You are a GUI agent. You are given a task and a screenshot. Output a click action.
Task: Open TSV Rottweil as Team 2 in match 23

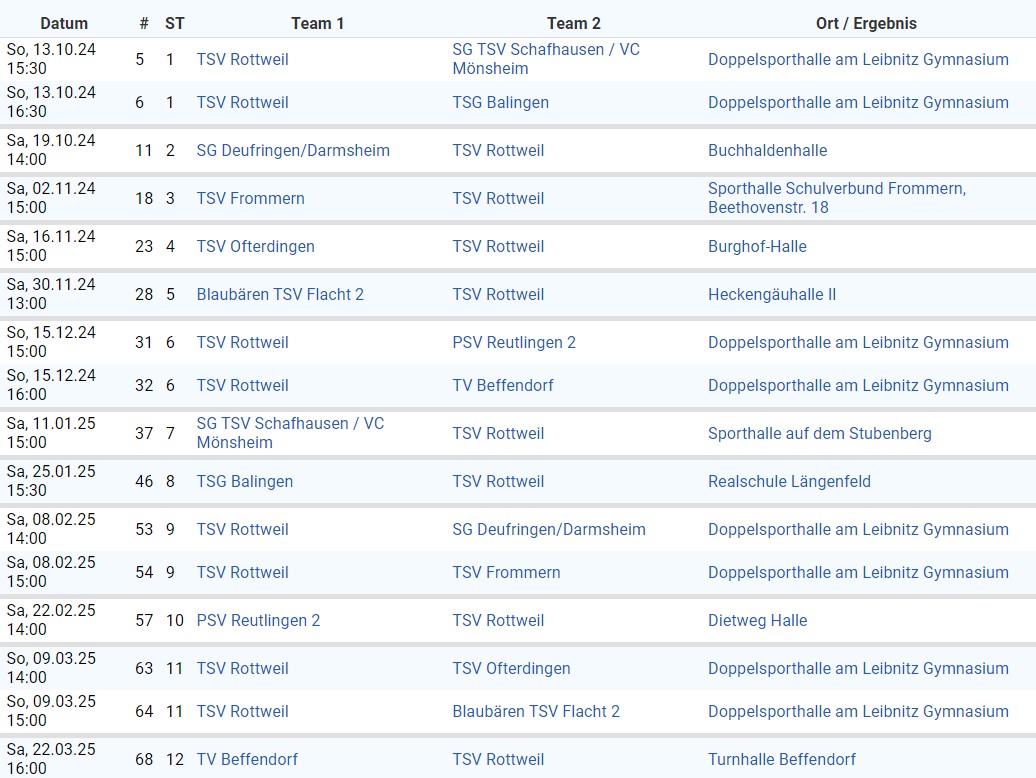coord(498,247)
